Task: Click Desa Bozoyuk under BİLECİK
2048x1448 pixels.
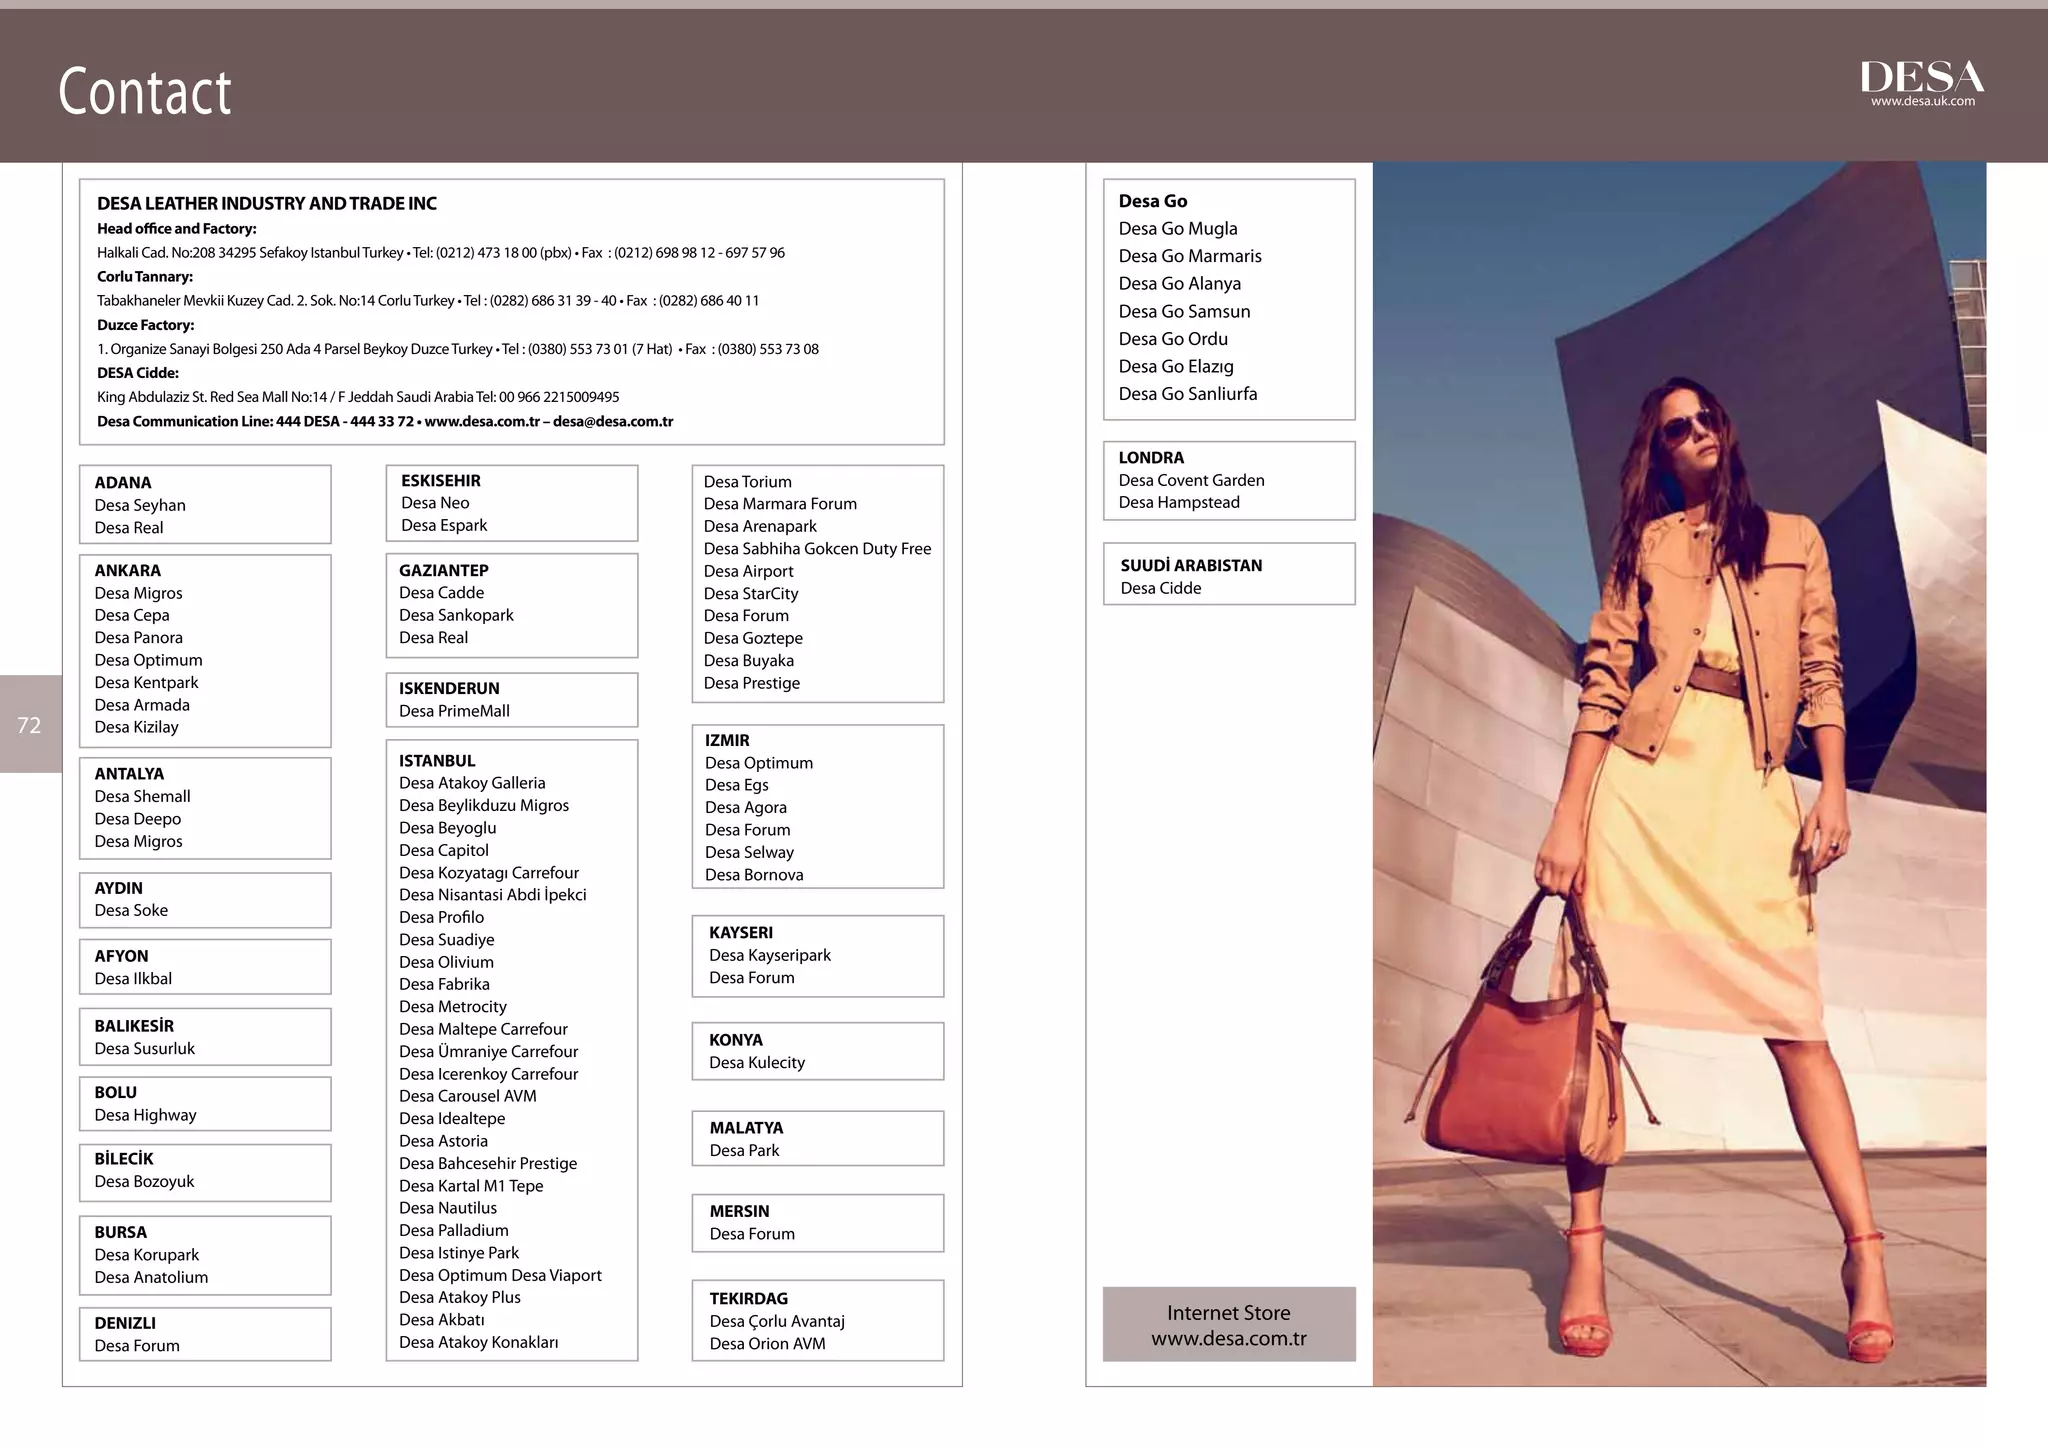Action: (145, 1181)
